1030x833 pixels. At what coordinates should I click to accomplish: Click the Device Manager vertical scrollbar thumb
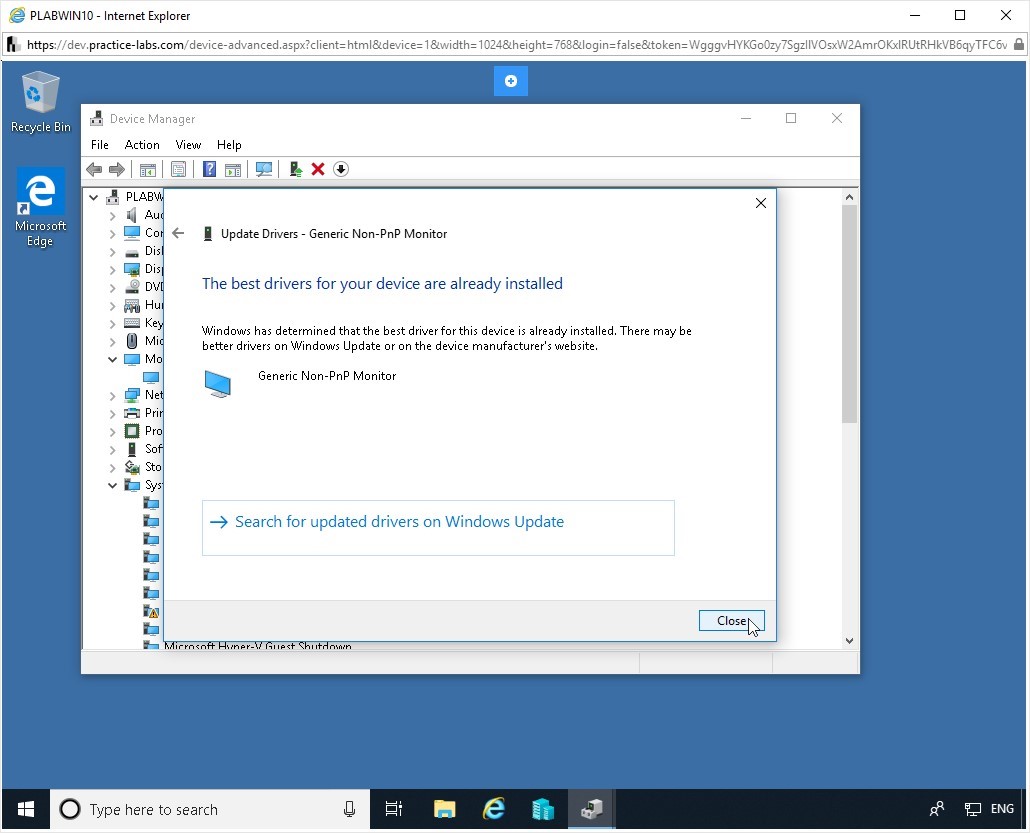pyautogui.click(x=849, y=314)
